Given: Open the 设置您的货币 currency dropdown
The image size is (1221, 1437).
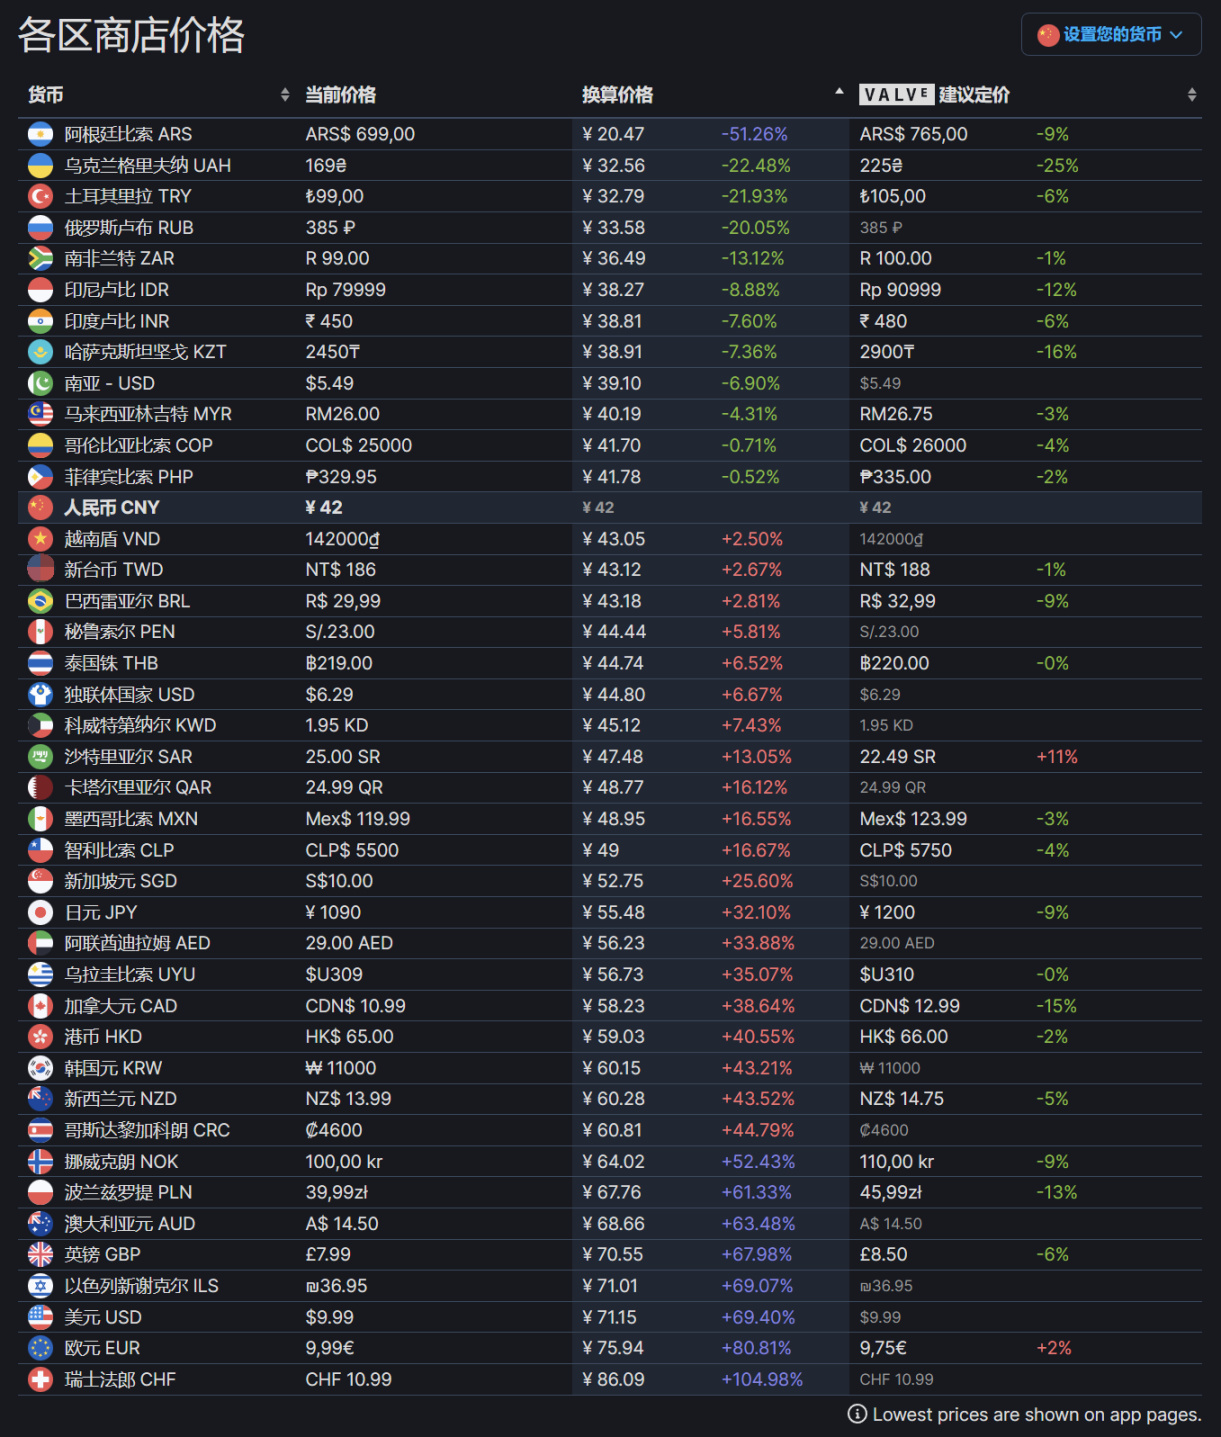Looking at the screenshot, I should [1111, 35].
